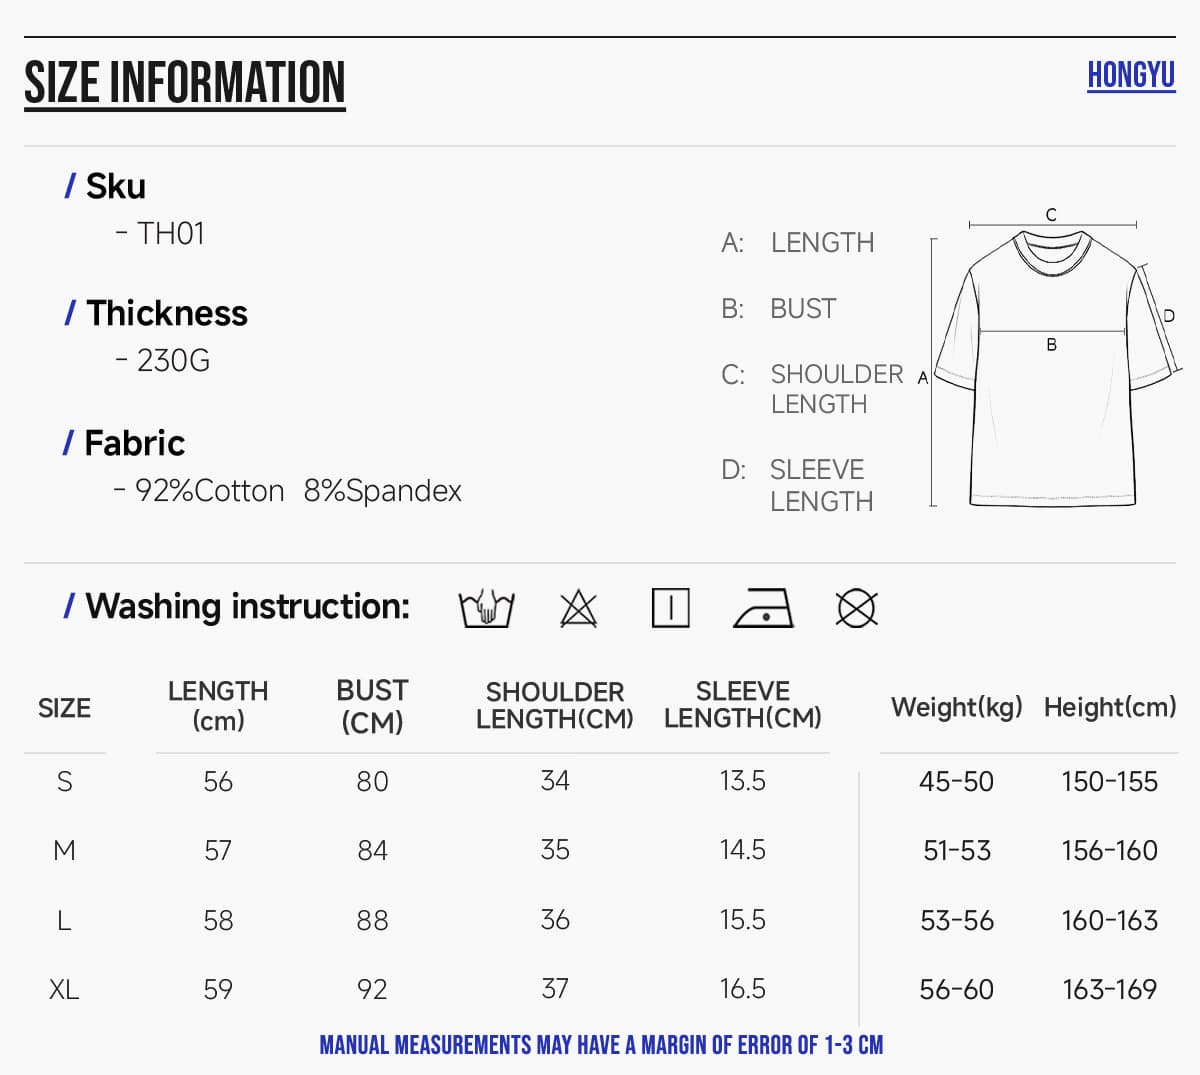Click shoulder value 34 for size S
This screenshot has width=1200, height=1075.
[555, 780]
